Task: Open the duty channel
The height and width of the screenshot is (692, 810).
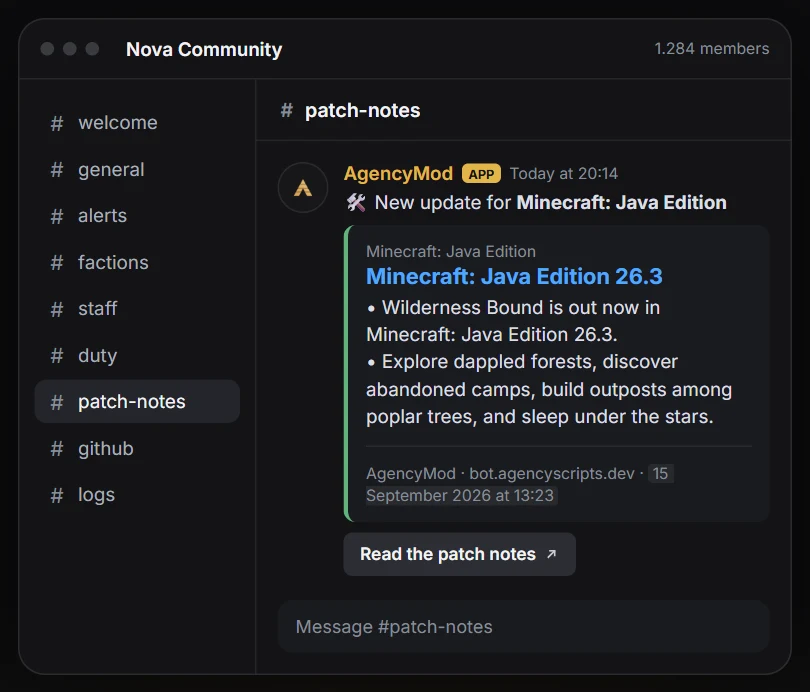Action: (137, 355)
